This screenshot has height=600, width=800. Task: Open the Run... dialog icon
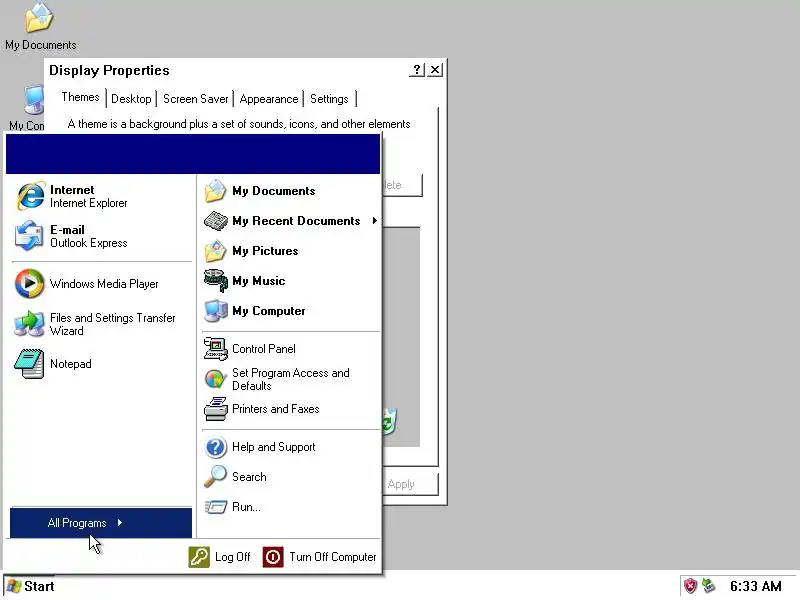215,507
